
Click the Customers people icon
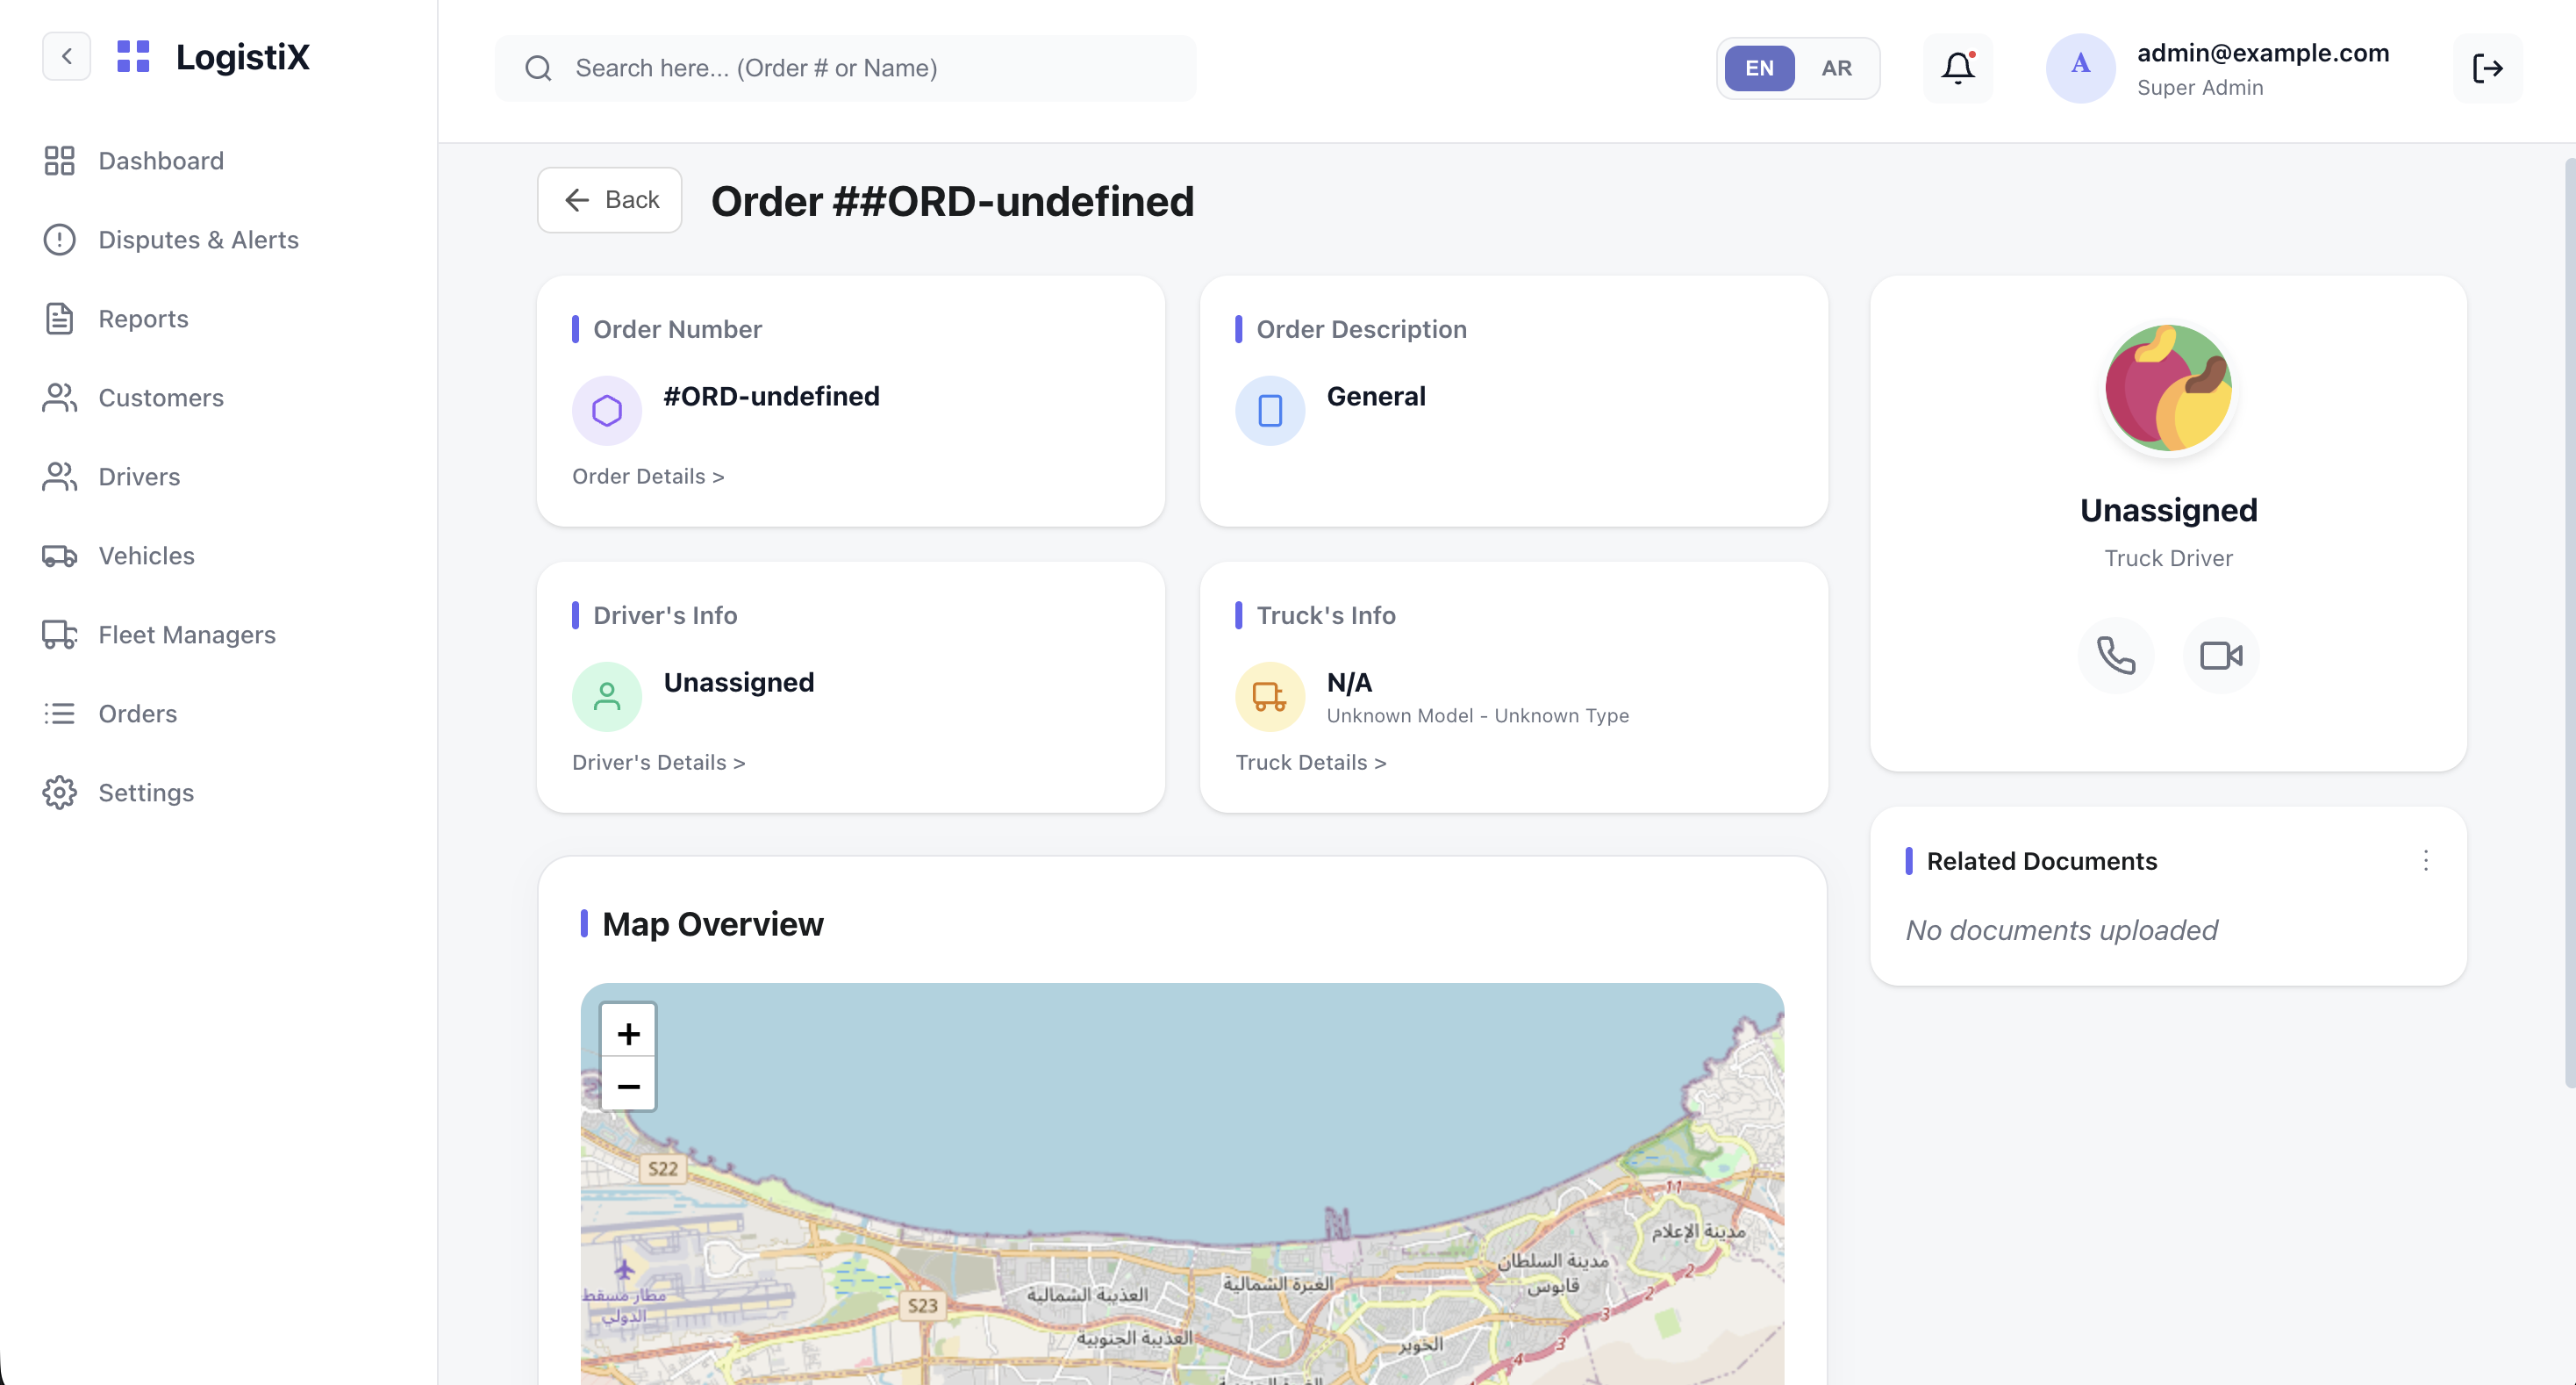click(60, 398)
